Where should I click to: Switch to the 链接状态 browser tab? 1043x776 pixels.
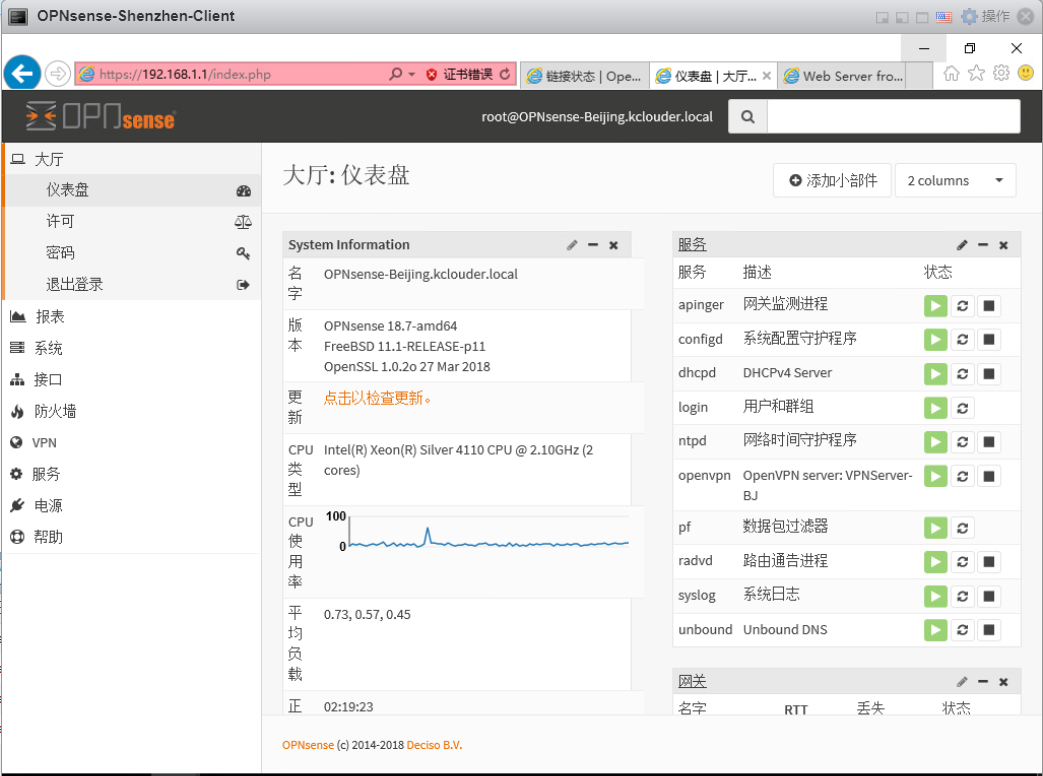[x=584, y=76]
